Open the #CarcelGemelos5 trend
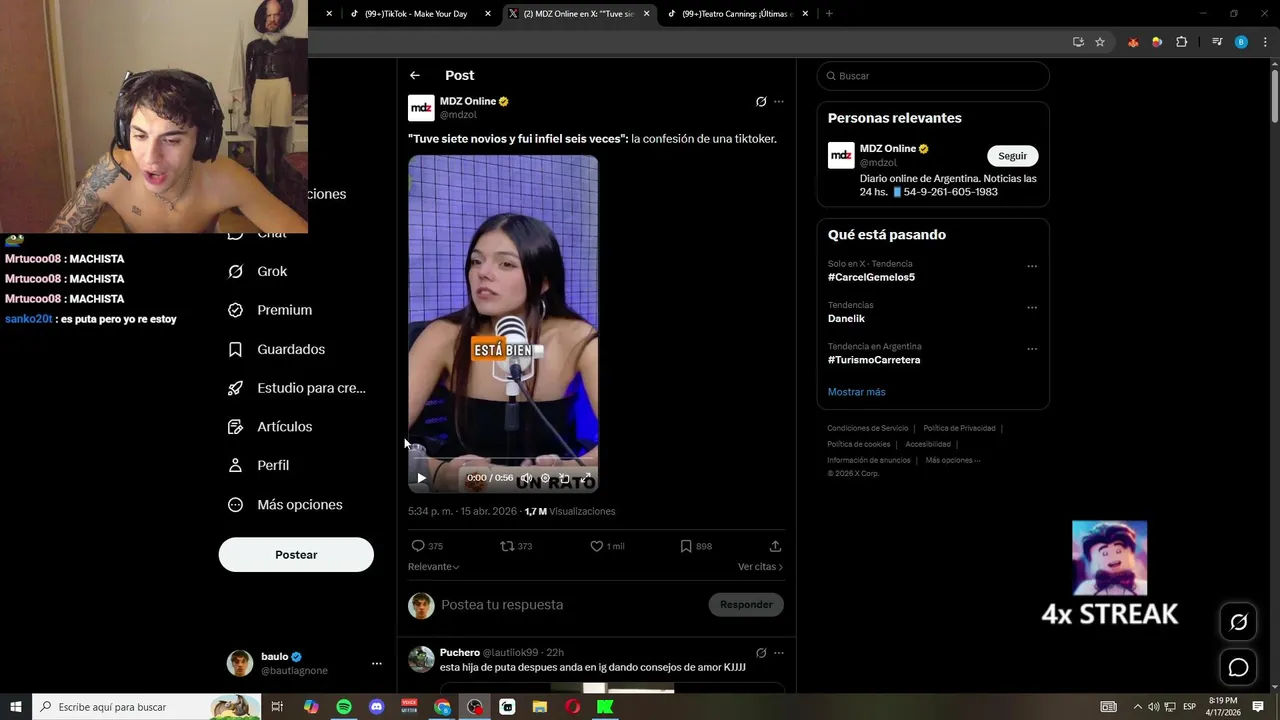The width and height of the screenshot is (1280, 720). [871, 277]
